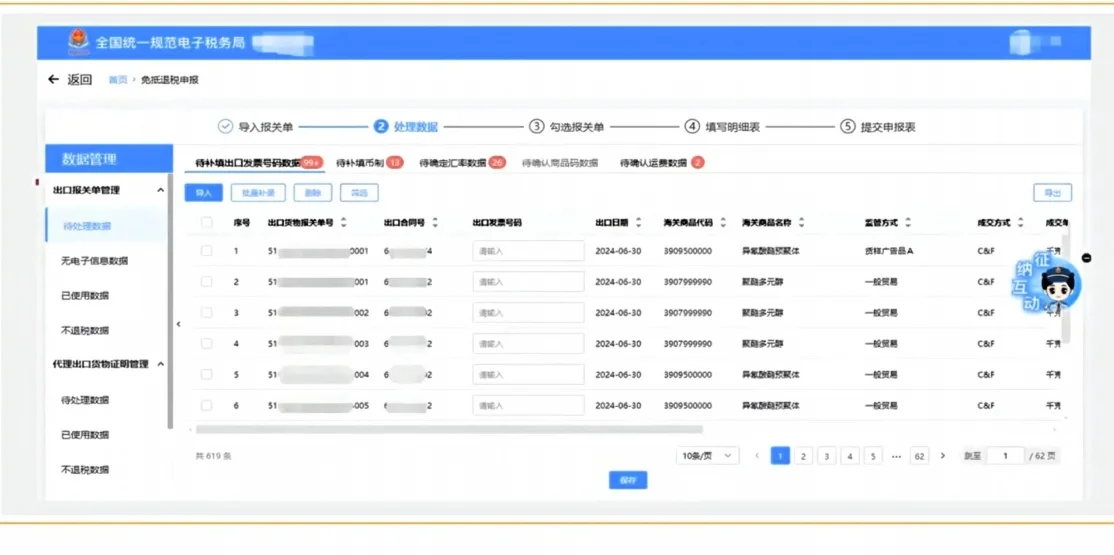Image resolution: width=1114 pixels, height=555 pixels.
Task: Open 不退税数据 under 出口报关单管理
Action: (x=85, y=330)
